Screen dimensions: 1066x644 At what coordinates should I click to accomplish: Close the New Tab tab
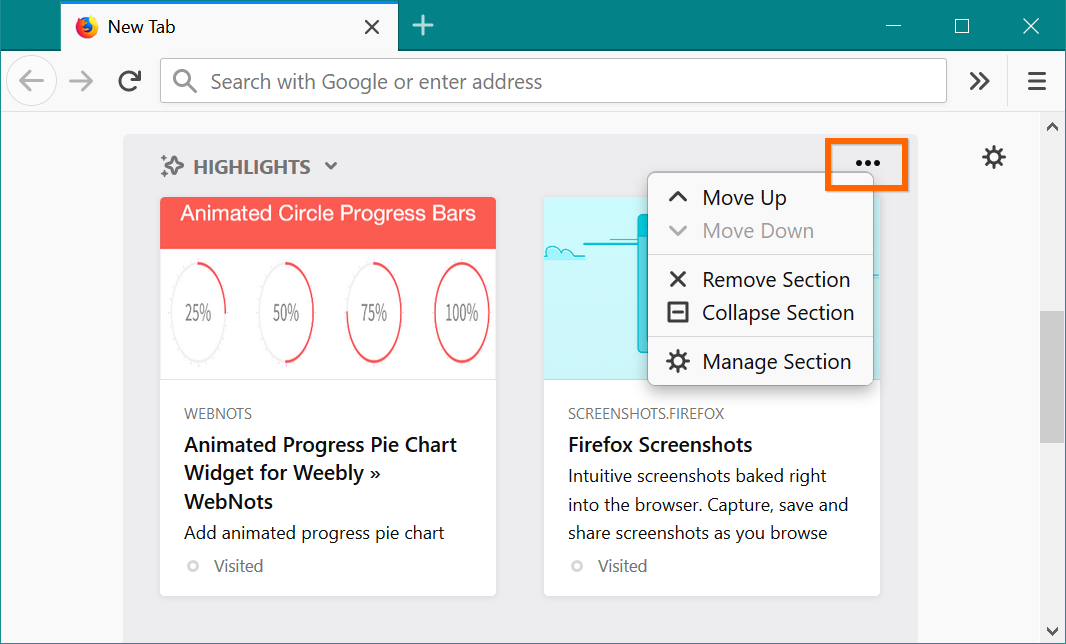(372, 27)
